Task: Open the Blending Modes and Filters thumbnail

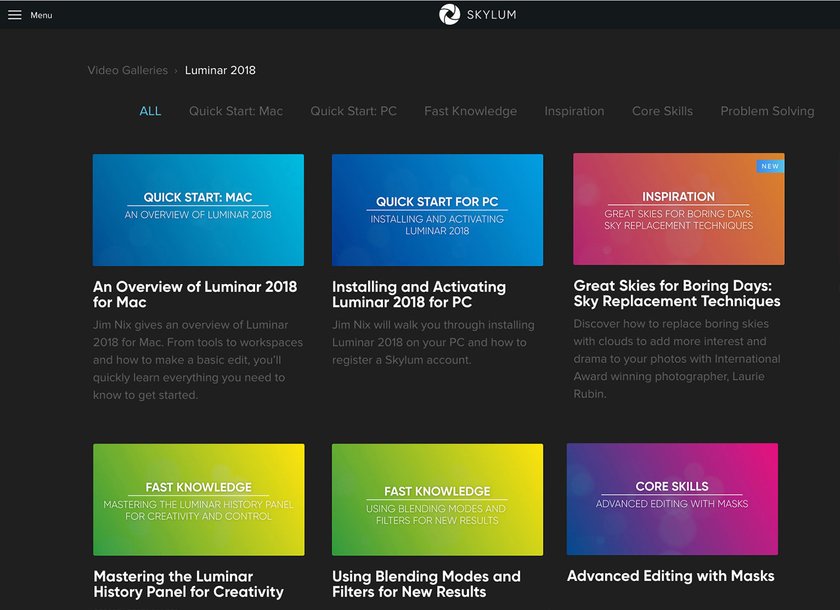Action: tap(437, 499)
